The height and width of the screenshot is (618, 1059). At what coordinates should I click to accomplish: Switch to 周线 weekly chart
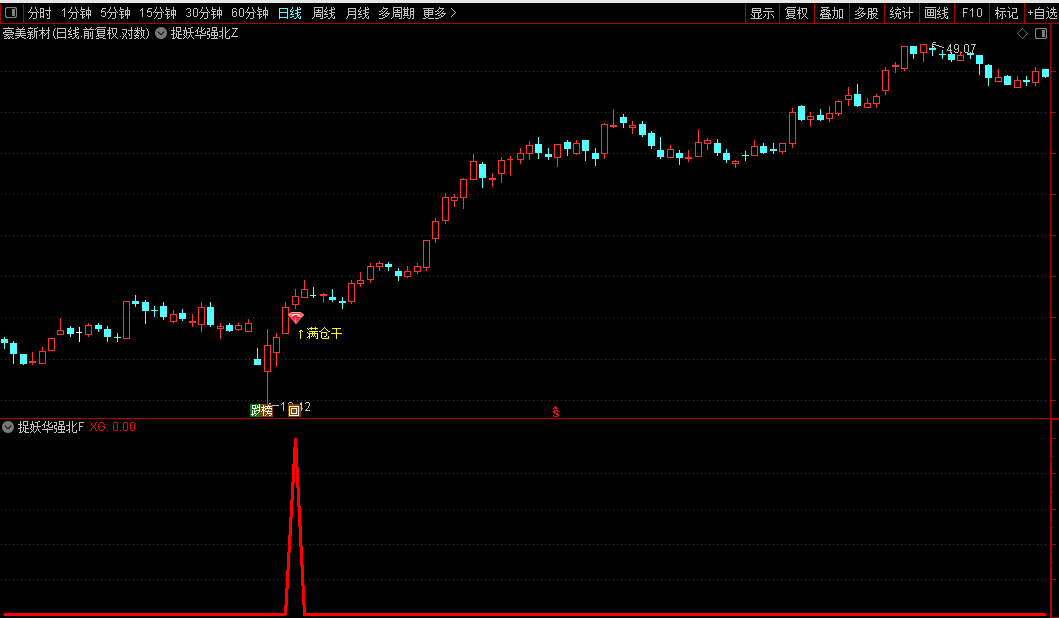[x=324, y=13]
